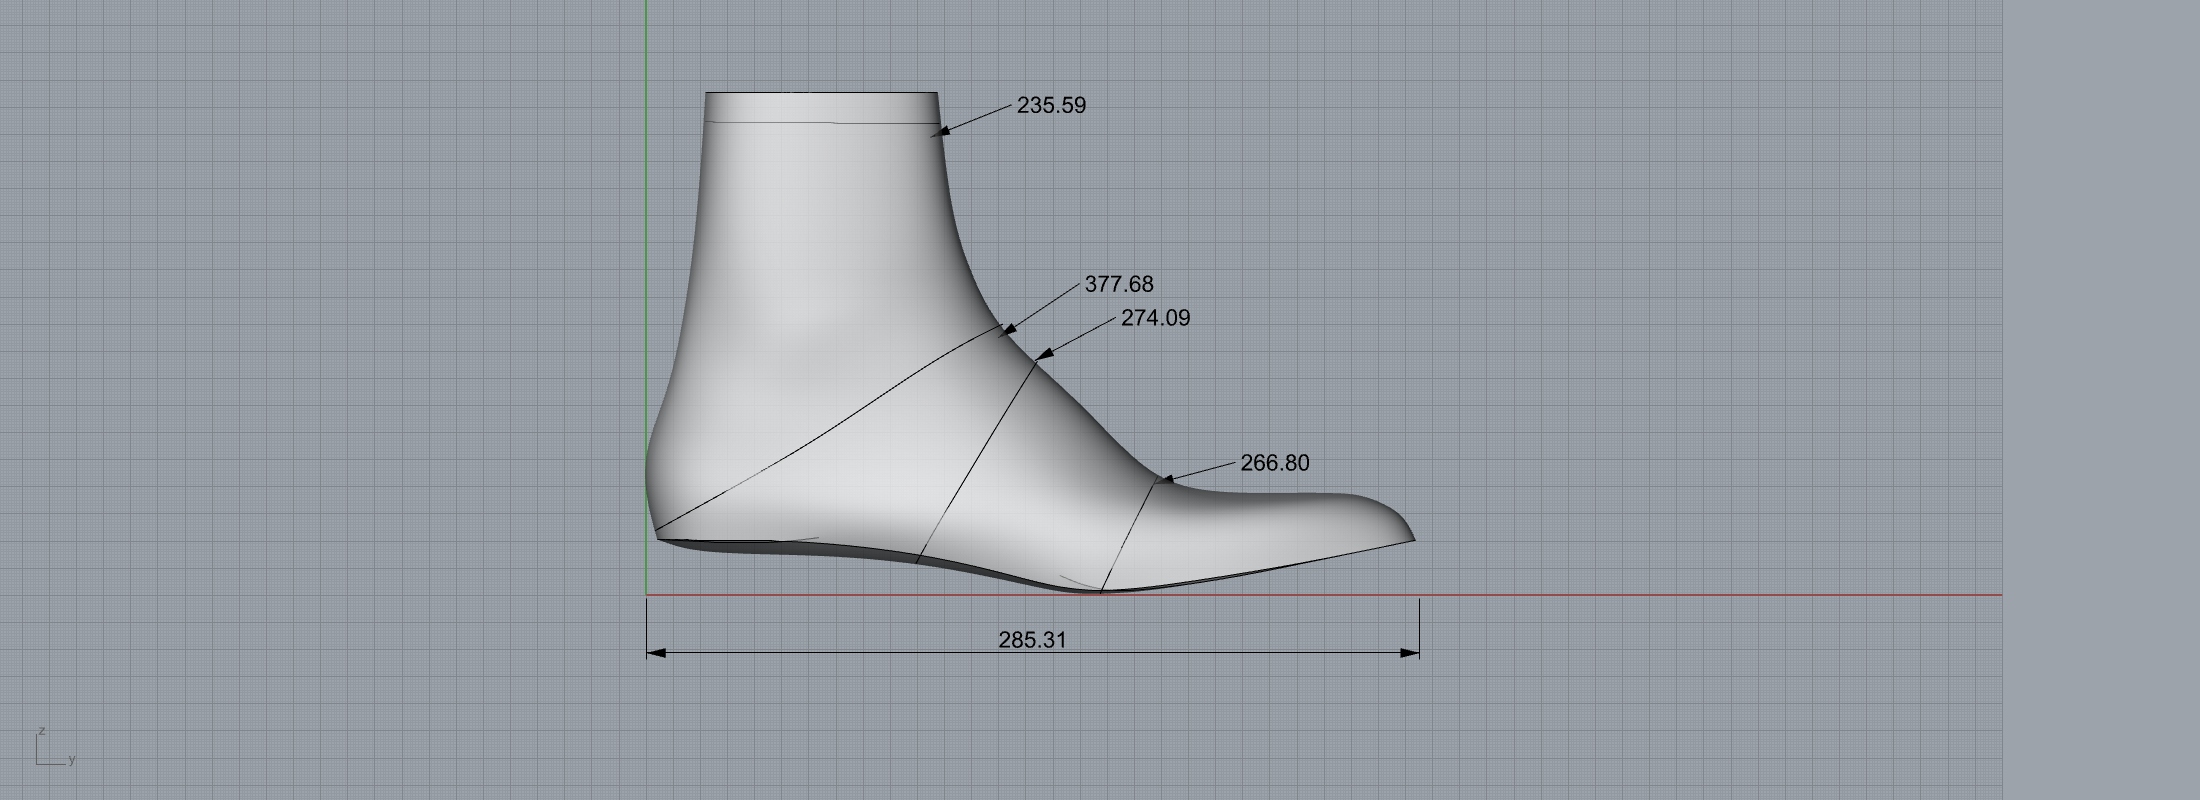Screen dimensions: 2200x800
Task: Click the 285.31 length dimension text
Action: pyautogui.click(x=1032, y=640)
